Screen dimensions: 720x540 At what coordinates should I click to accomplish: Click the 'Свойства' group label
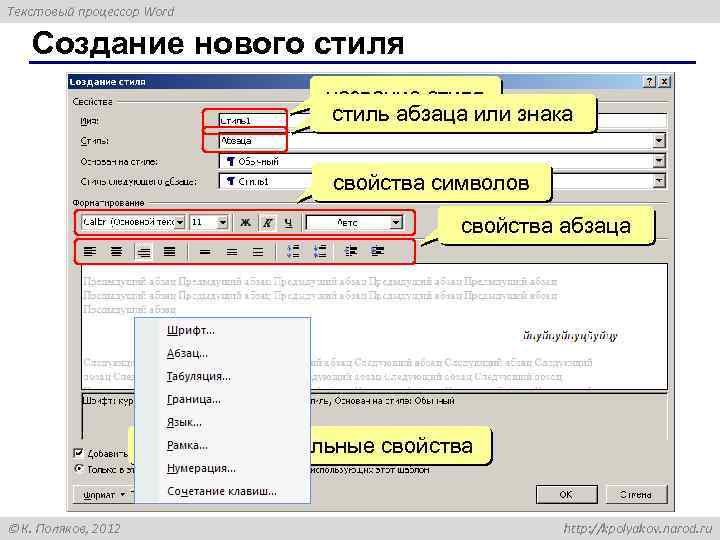92,102
